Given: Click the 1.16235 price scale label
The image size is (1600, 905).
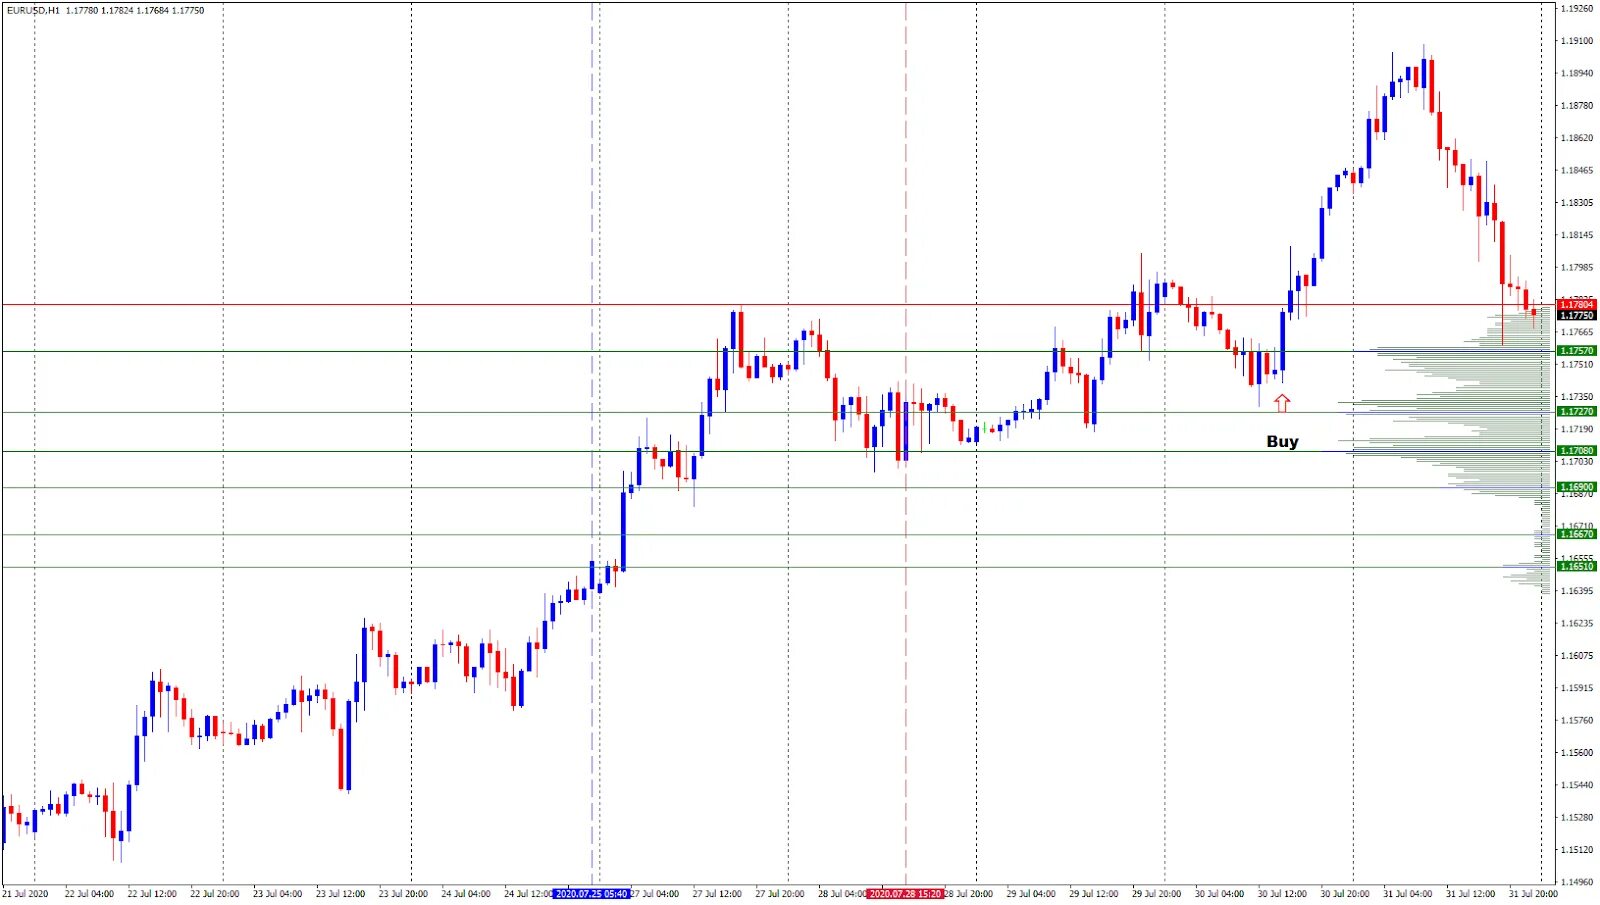Looking at the screenshot, I should tap(1577, 624).
